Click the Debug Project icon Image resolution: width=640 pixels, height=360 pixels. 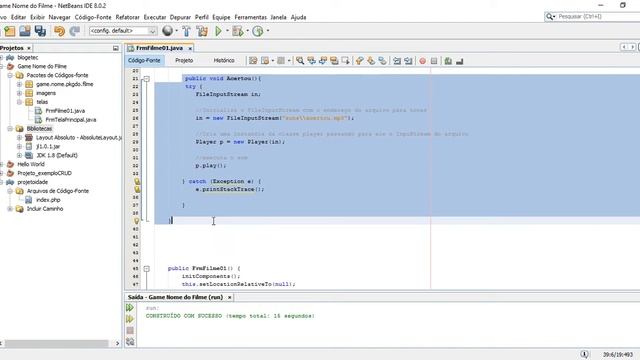pos(238,31)
